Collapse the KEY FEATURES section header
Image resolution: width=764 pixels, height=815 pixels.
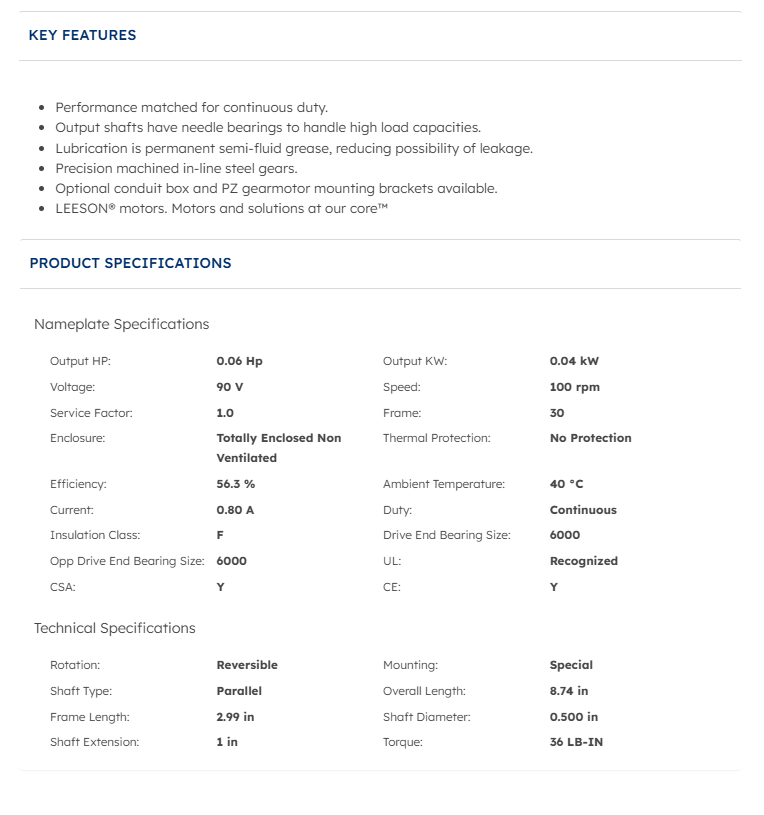pos(83,35)
